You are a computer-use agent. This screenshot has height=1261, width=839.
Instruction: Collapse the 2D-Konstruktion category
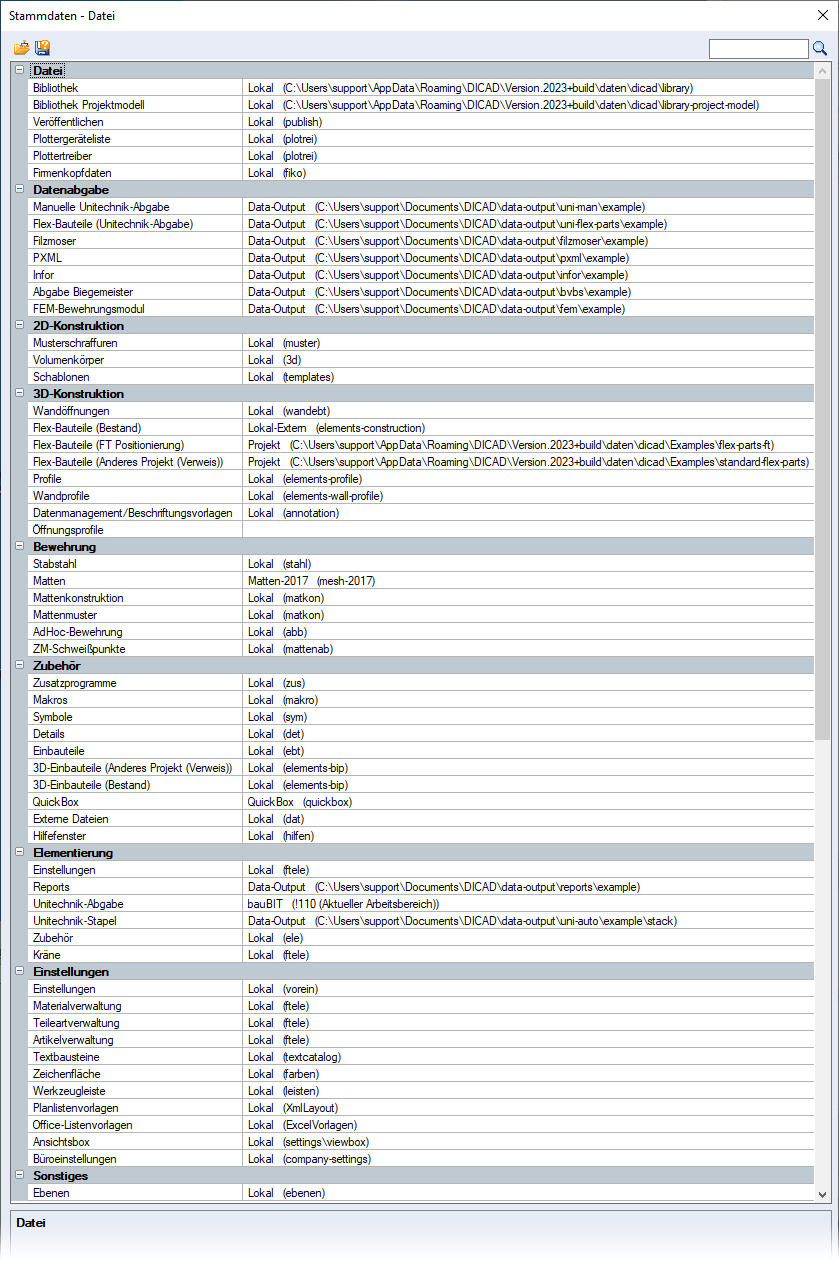[19, 325]
